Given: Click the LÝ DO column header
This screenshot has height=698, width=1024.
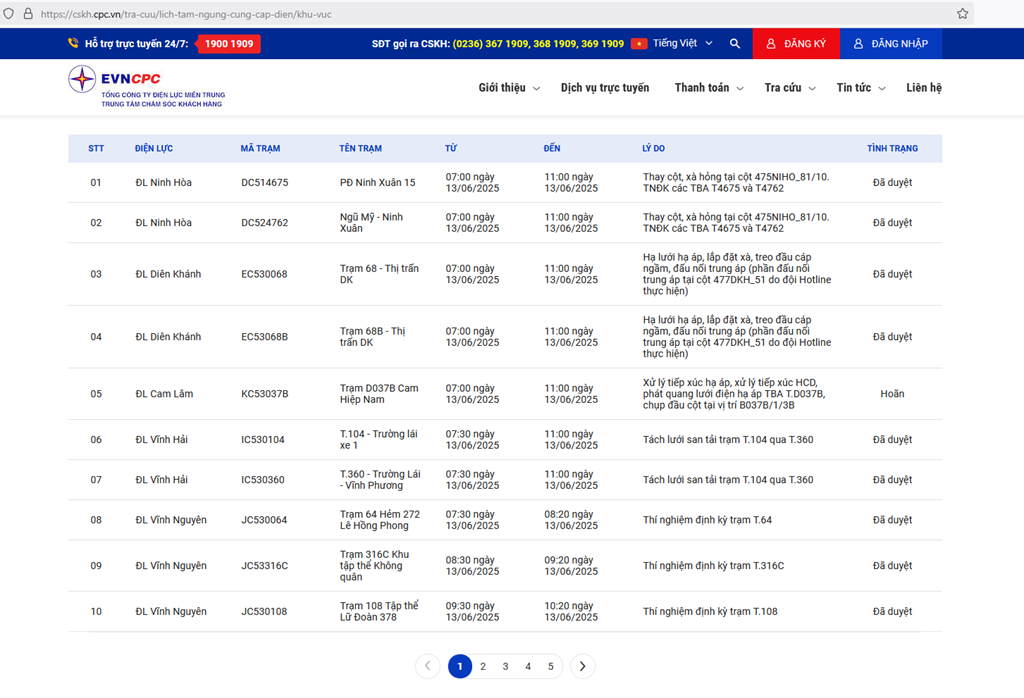Looking at the screenshot, I should click(x=654, y=148).
